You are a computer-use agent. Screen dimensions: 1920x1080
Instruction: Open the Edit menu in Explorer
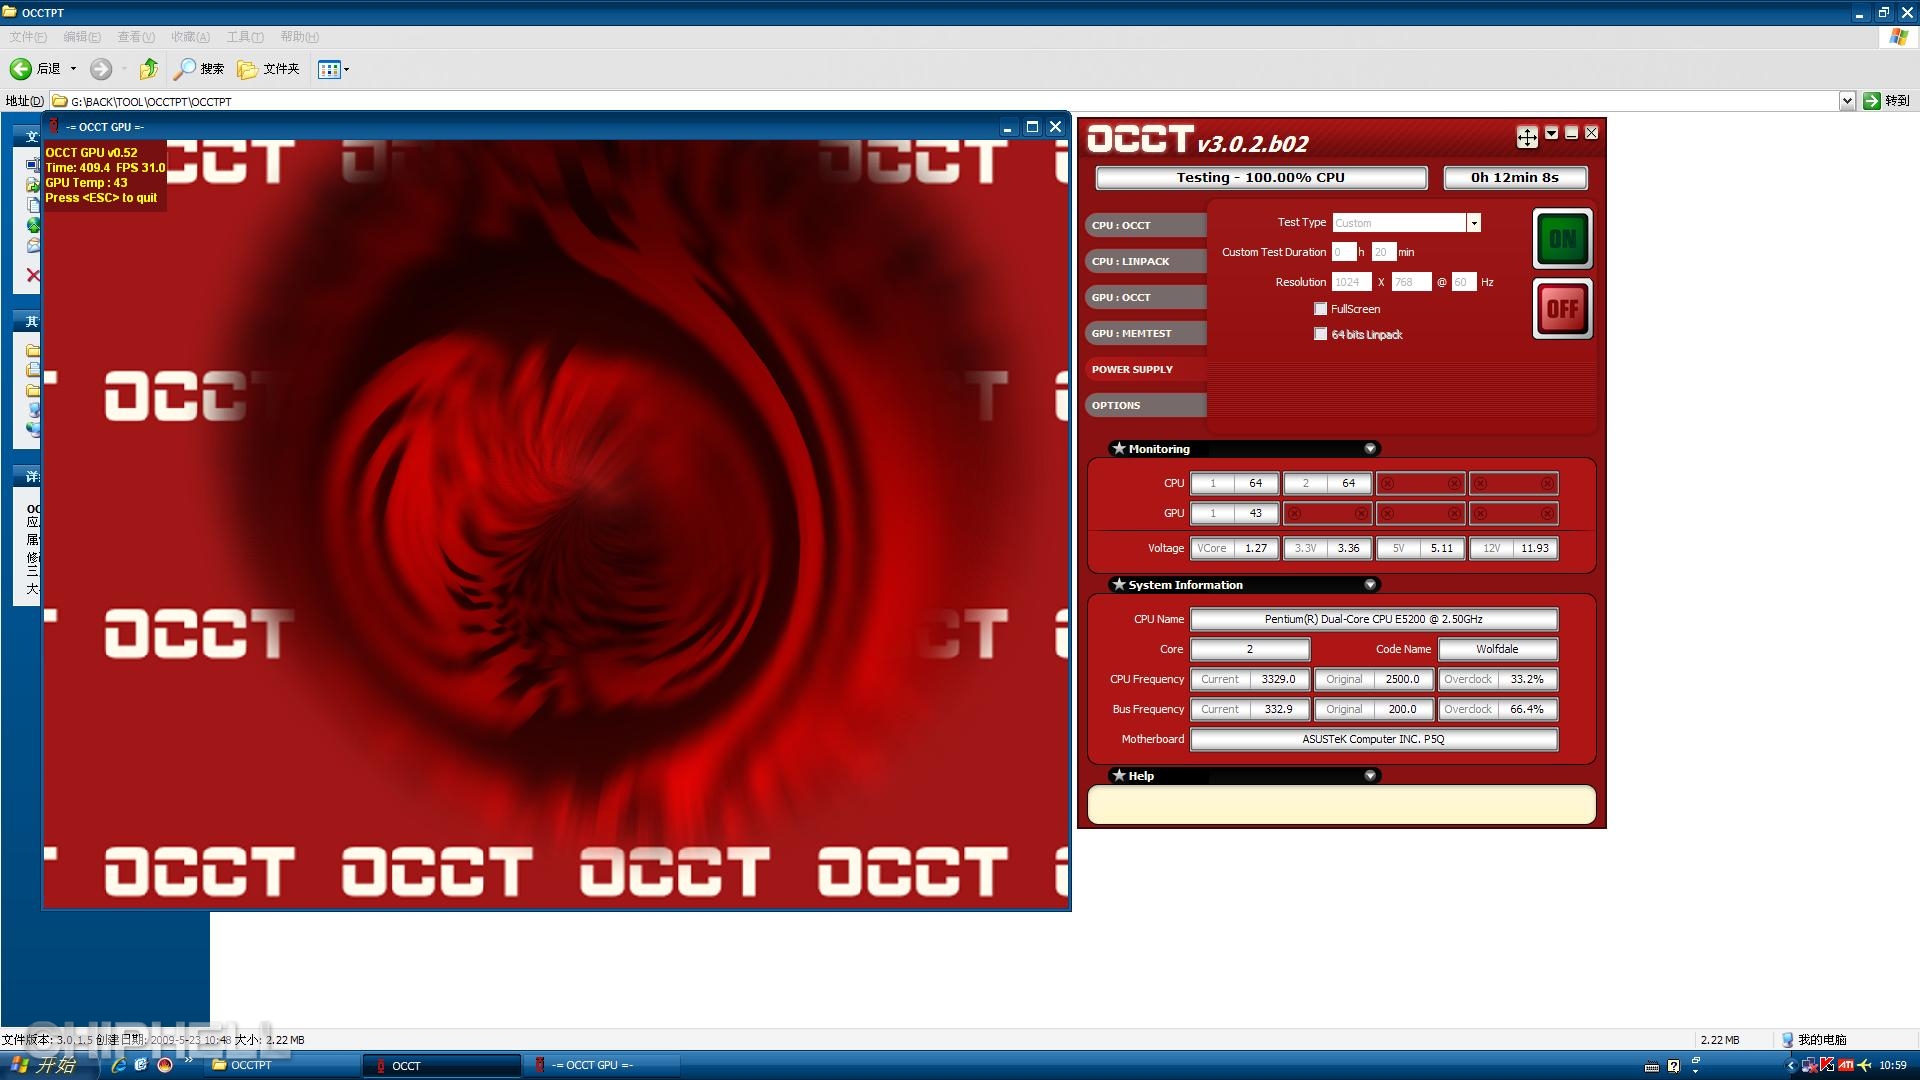pos(82,37)
